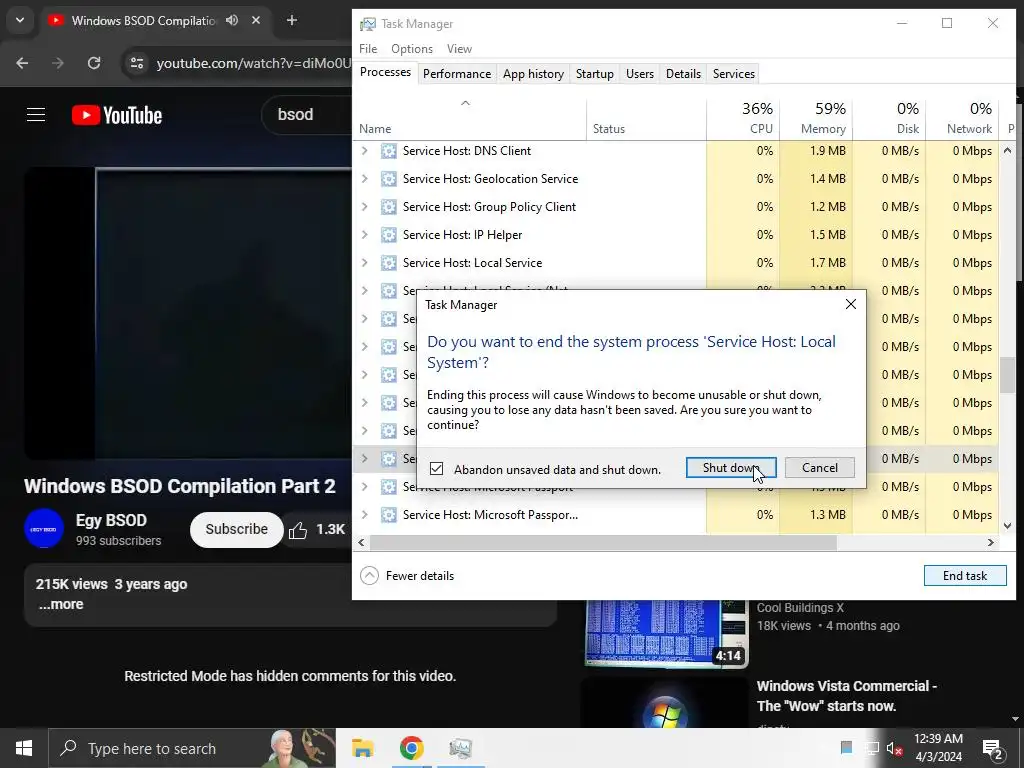Close the Task Manager confirmation dialog

click(x=850, y=304)
